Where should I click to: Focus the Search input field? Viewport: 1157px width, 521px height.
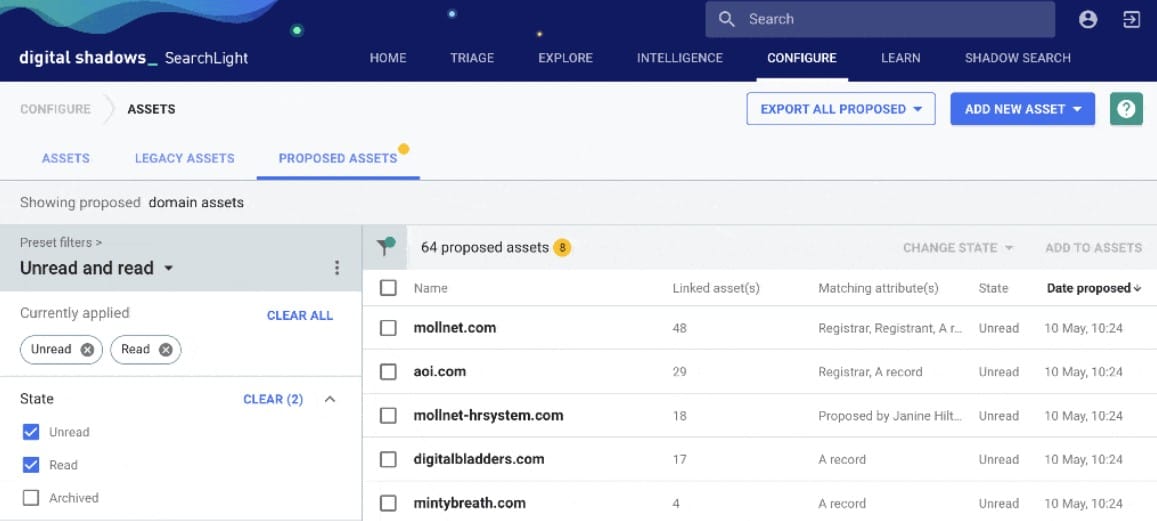click(x=880, y=19)
